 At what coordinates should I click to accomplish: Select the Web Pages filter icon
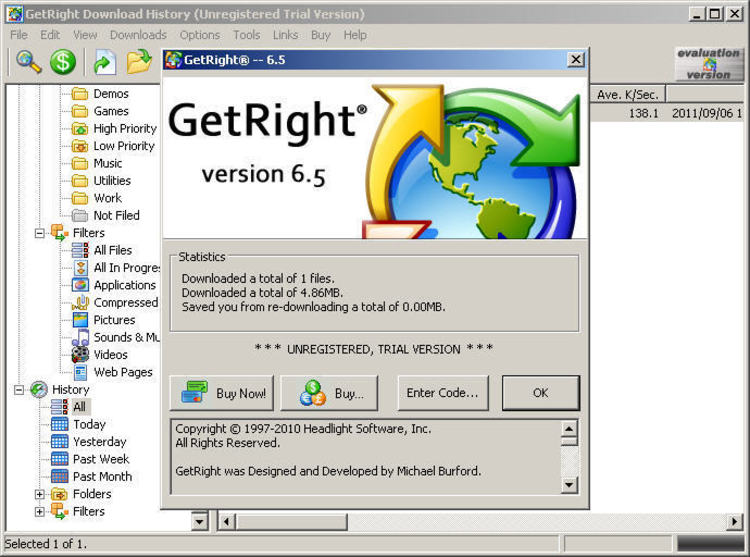coord(80,372)
